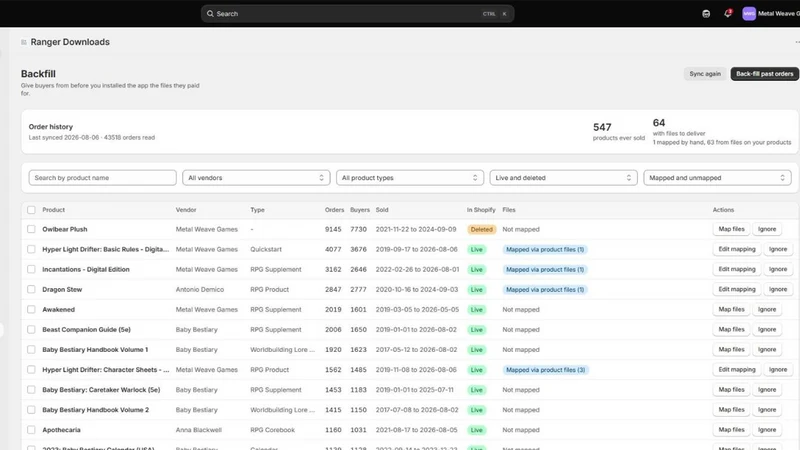Screen dimensions: 800x450
Task: Click the Sold column header
Action: pyautogui.click(x=382, y=210)
